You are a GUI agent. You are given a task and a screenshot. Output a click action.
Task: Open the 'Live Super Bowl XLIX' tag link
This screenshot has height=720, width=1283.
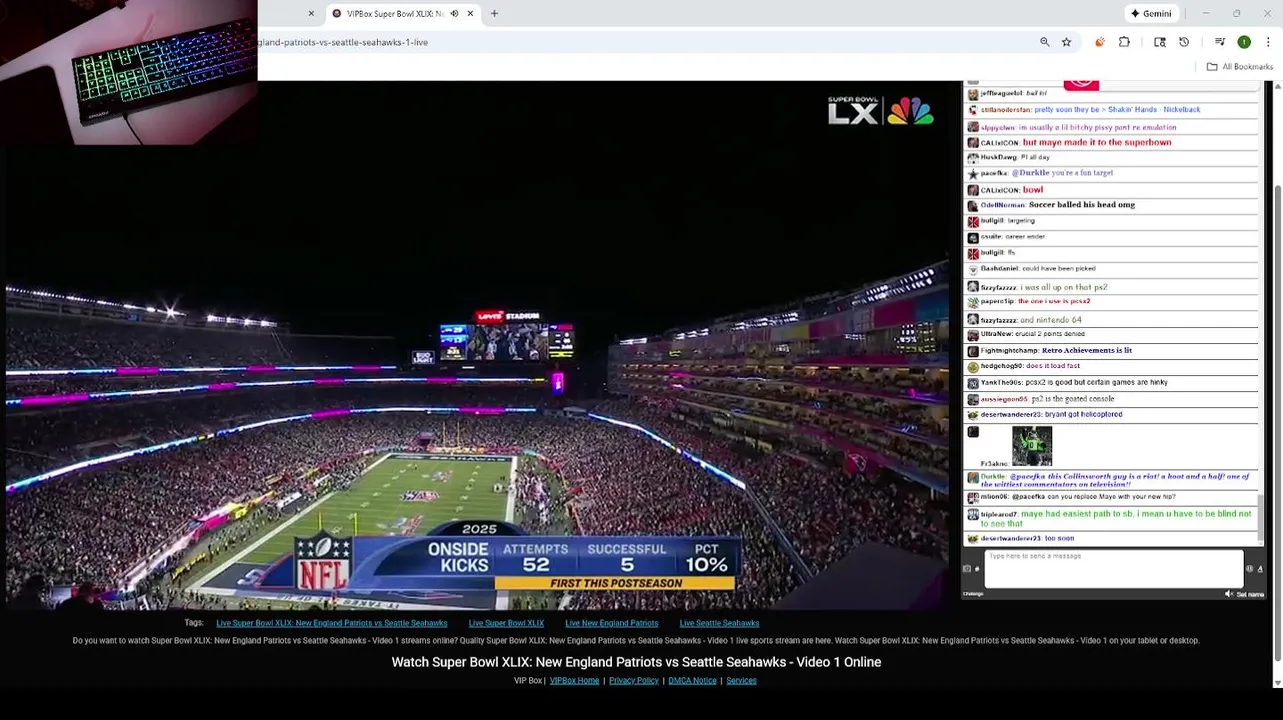(x=506, y=623)
